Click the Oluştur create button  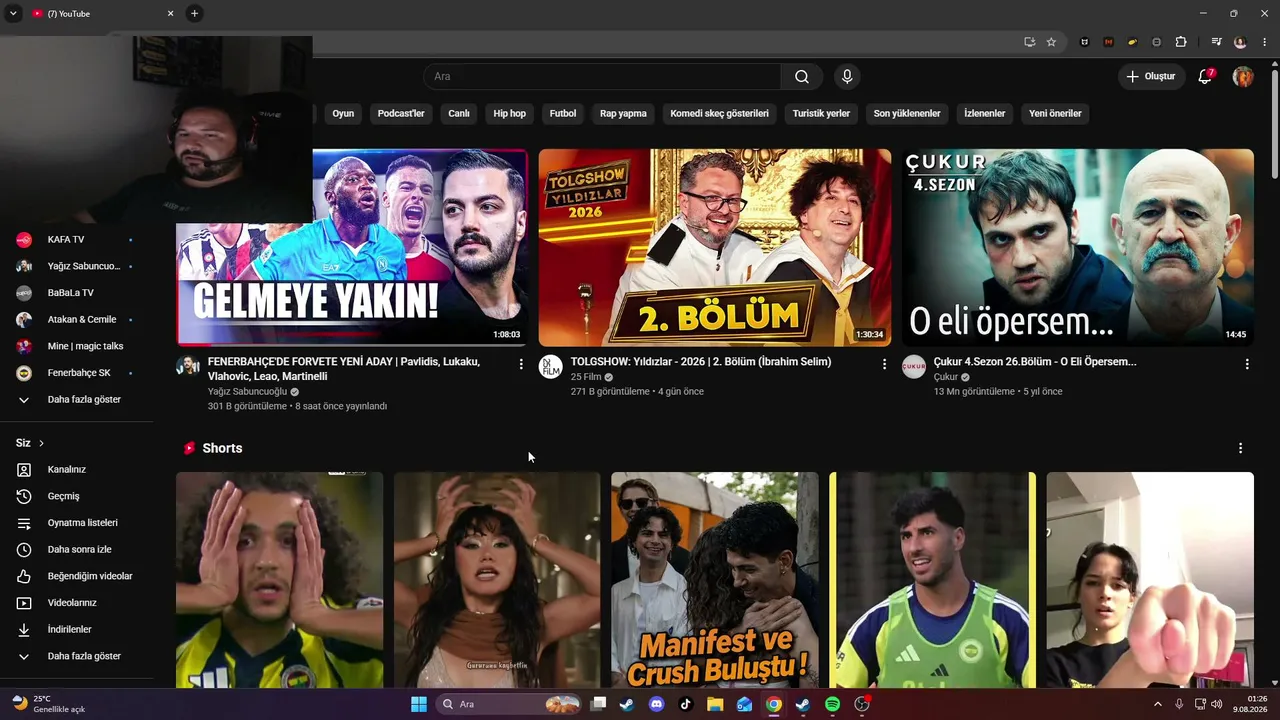1151,77
